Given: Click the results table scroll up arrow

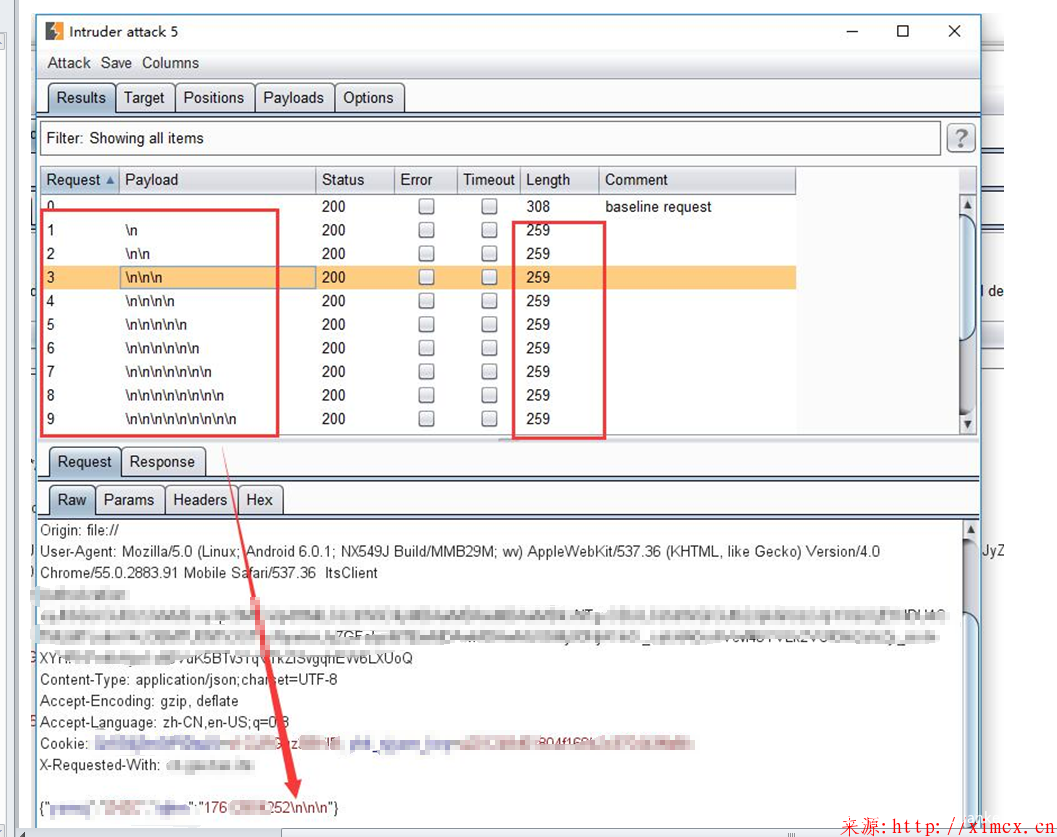Looking at the screenshot, I should pos(966,205).
